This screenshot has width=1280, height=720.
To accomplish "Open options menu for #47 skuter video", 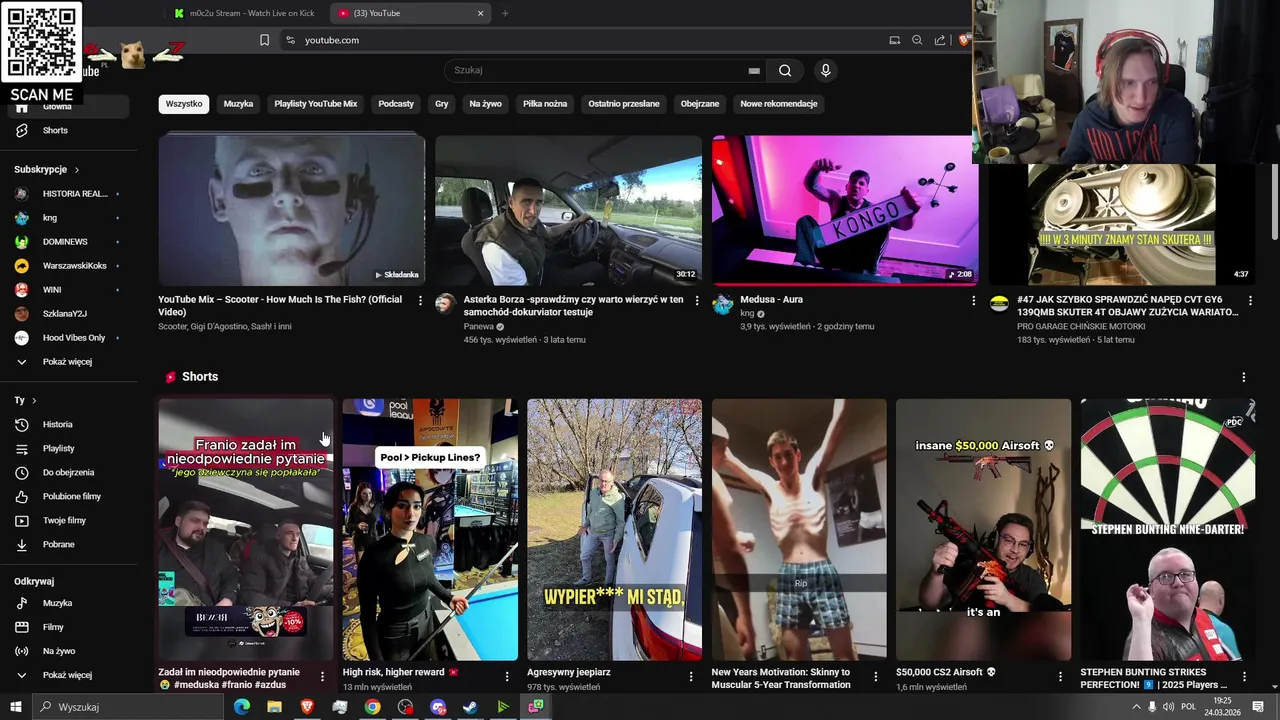I will (1250, 300).
